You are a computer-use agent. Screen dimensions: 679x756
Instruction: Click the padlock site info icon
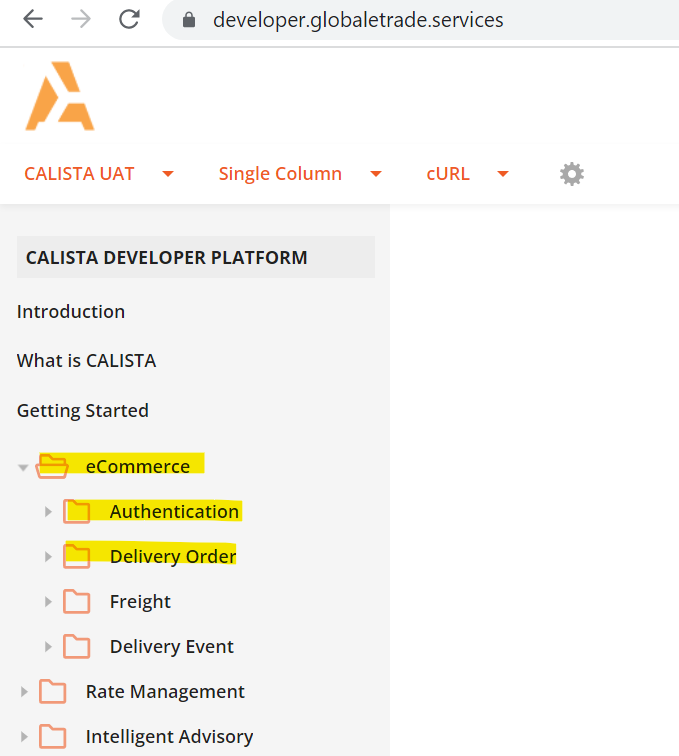click(x=187, y=20)
